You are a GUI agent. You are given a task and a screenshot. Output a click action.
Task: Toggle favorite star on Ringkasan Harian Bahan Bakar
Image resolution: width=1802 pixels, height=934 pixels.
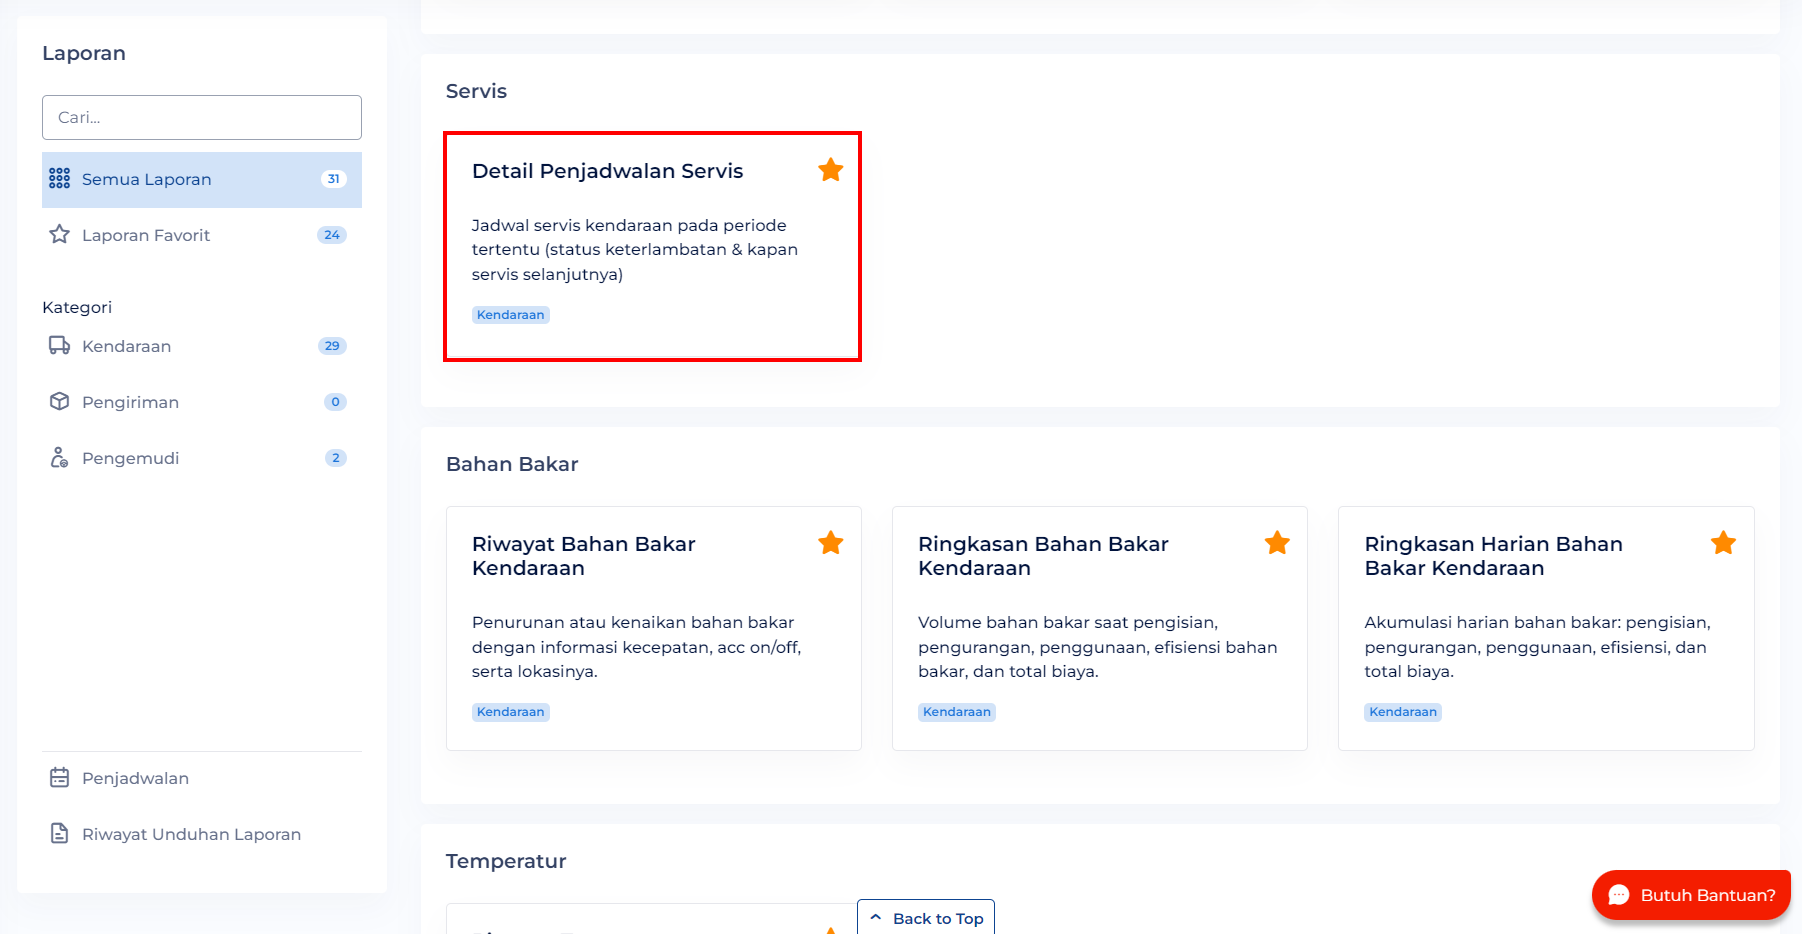coord(1723,543)
